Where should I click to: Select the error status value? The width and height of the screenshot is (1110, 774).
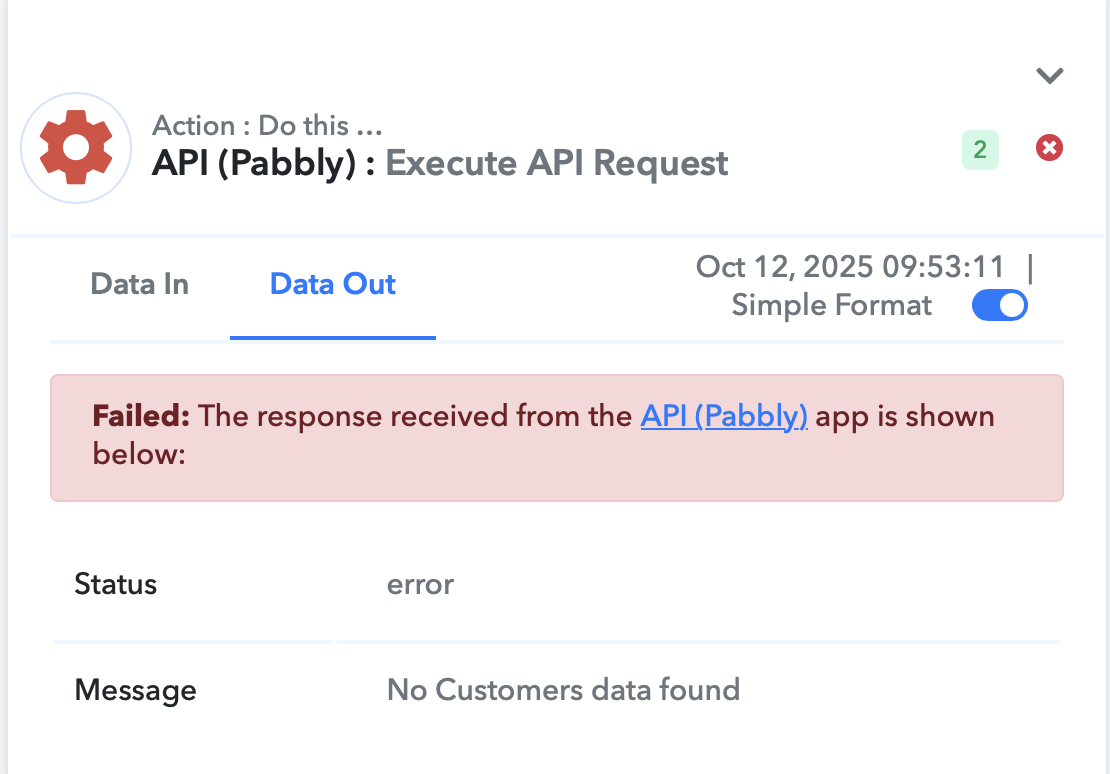(x=420, y=585)
